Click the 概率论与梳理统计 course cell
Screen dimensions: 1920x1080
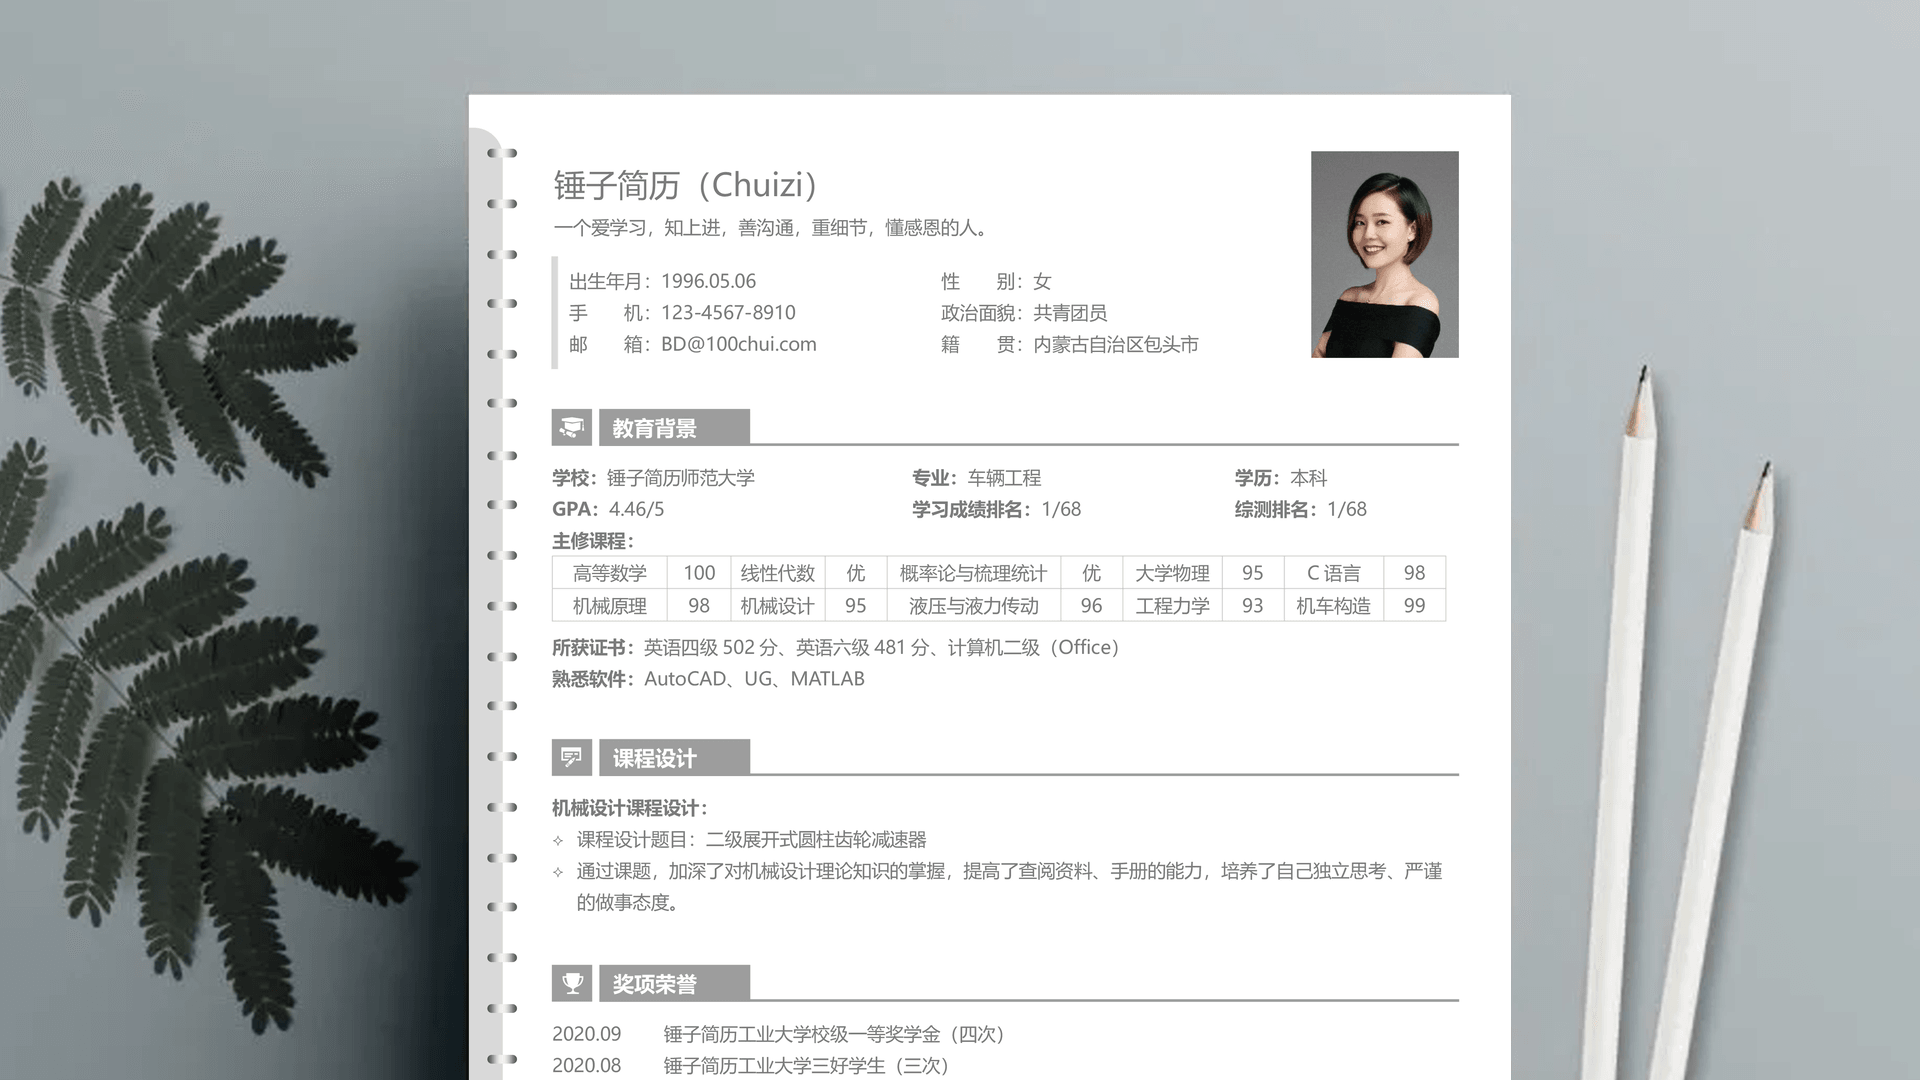[x=972, y=573]
